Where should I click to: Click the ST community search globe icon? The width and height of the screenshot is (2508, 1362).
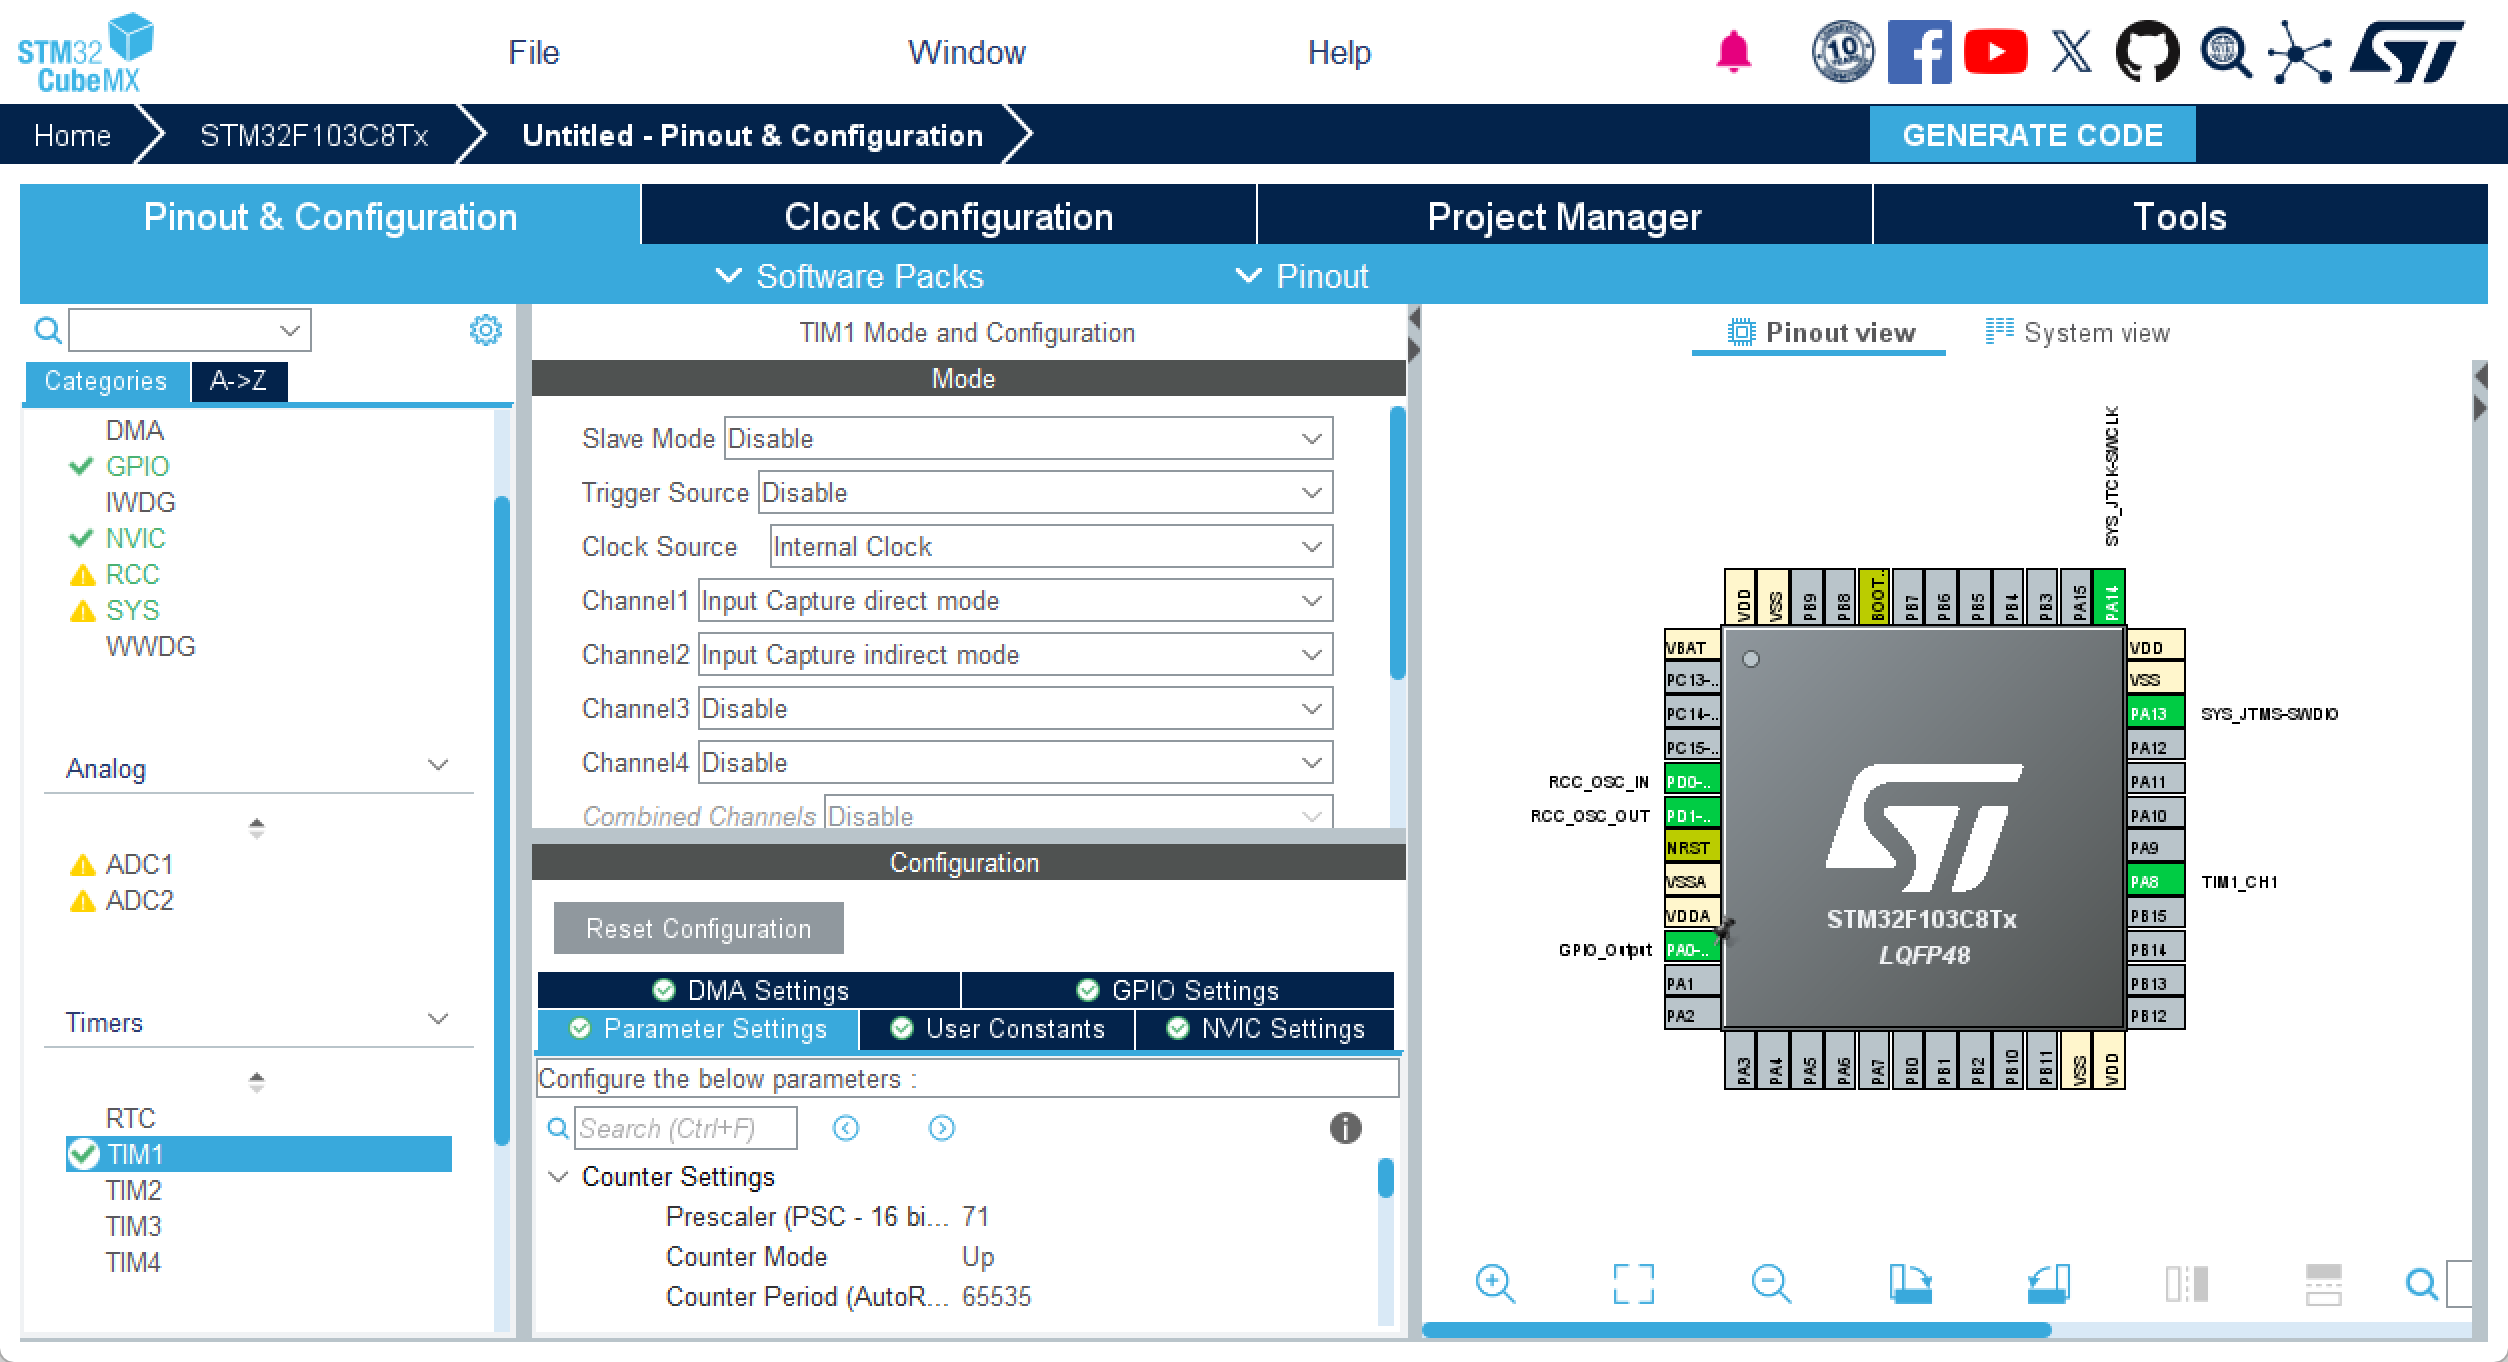tap(2225, 51)
